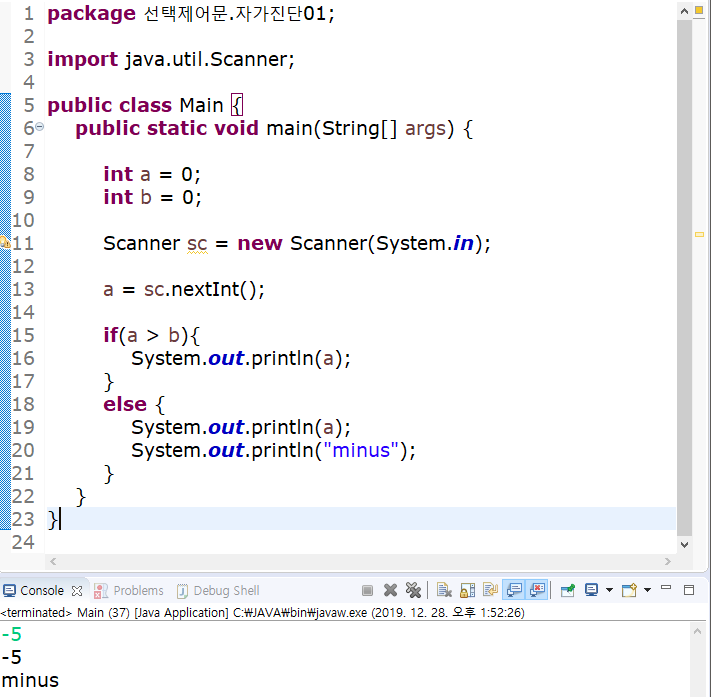This screenshot has height=697, width=711.
Task: Click the editor vertical scrollbar down arrow
Action: pos(684,545)
